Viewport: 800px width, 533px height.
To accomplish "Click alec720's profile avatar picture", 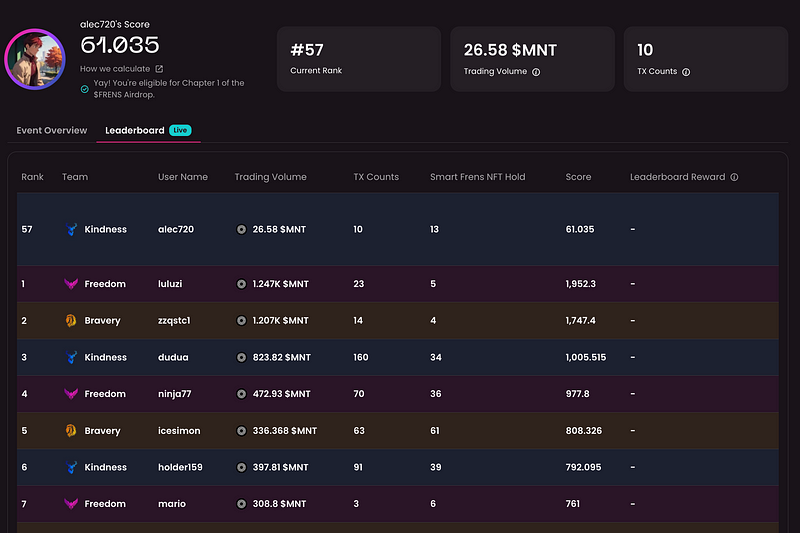I will tap(35, 59).
